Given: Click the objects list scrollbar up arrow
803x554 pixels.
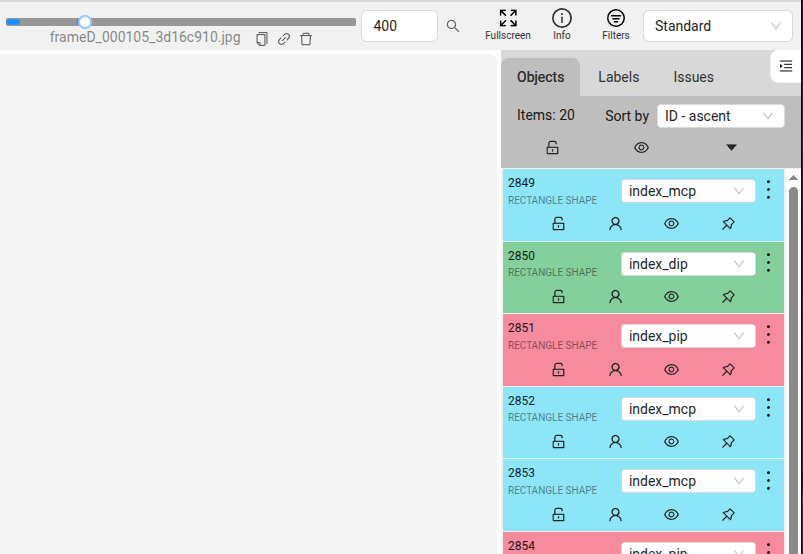Looking at the screenshot, I should click(793, 178).
